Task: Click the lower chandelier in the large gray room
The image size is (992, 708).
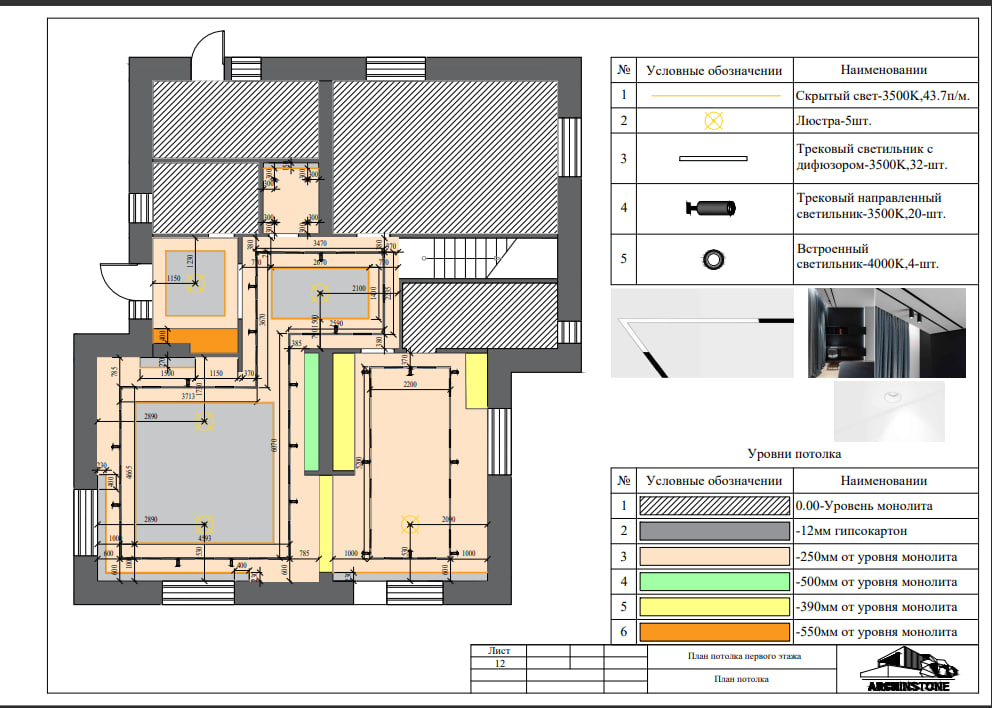Action: pos(204,525)
